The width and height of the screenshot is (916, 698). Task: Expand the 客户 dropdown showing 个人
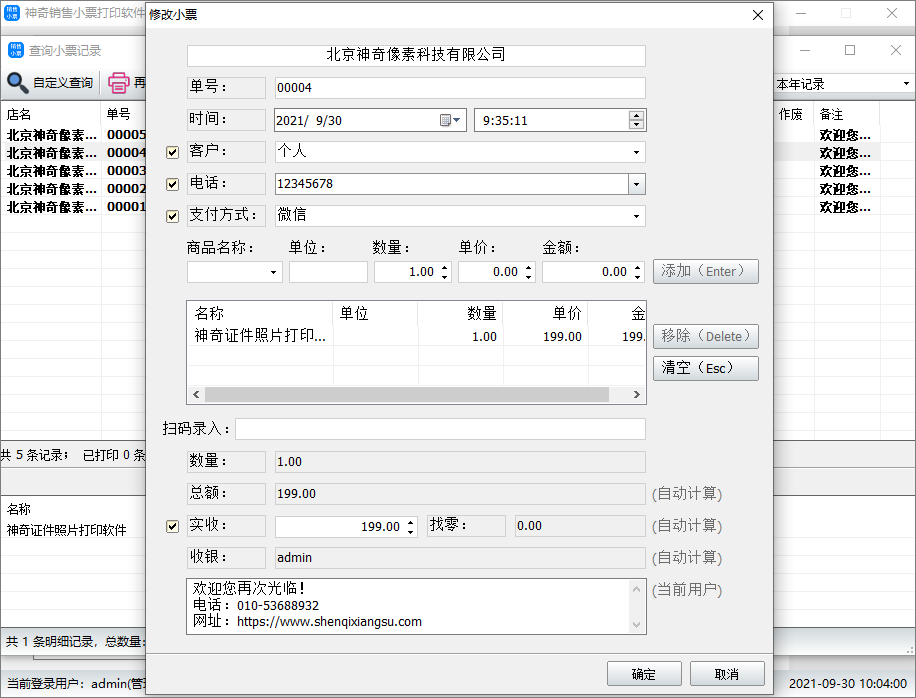coord(636,152)
